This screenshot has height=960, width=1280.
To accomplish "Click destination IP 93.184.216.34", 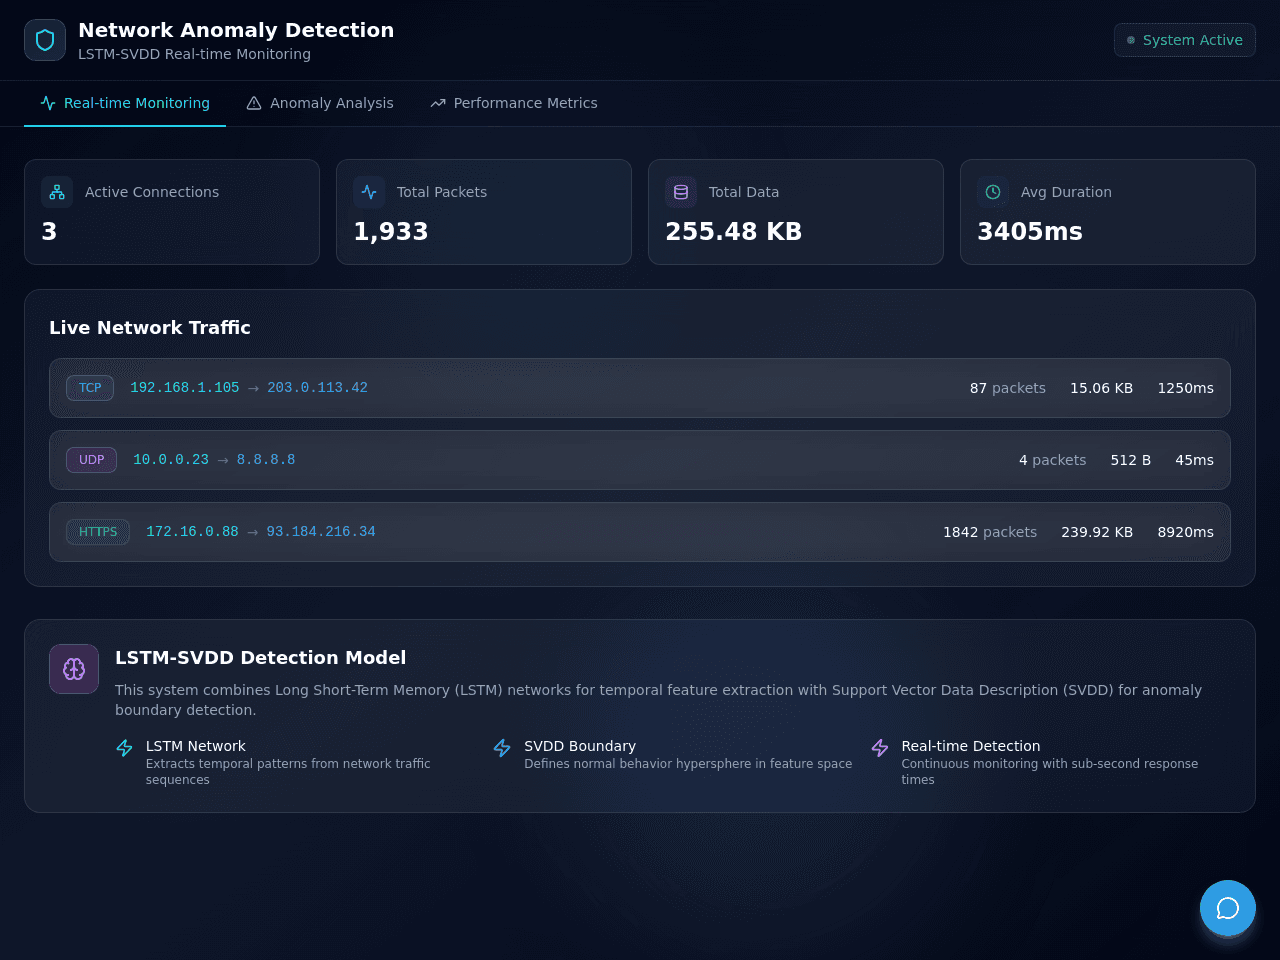I will point(321,532).
